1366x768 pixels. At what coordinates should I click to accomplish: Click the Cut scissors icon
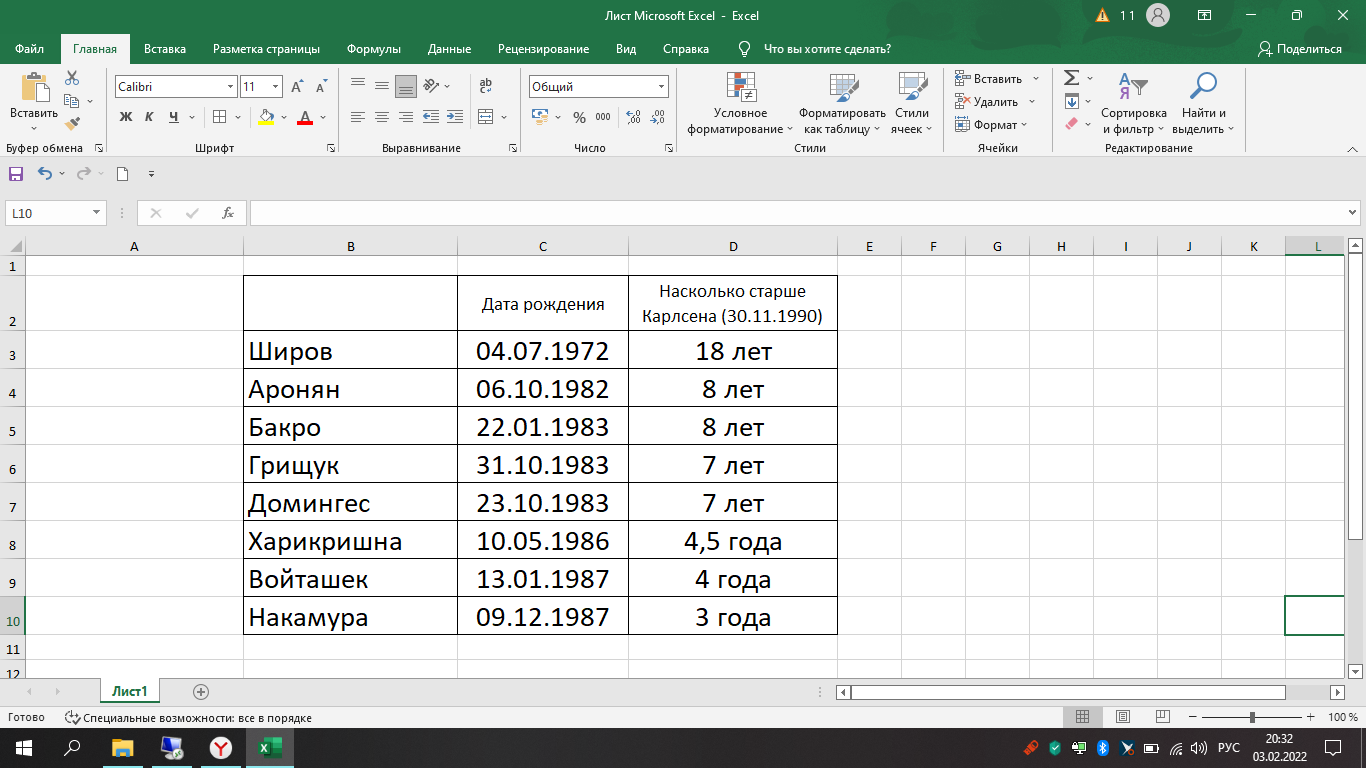point(72,78)
